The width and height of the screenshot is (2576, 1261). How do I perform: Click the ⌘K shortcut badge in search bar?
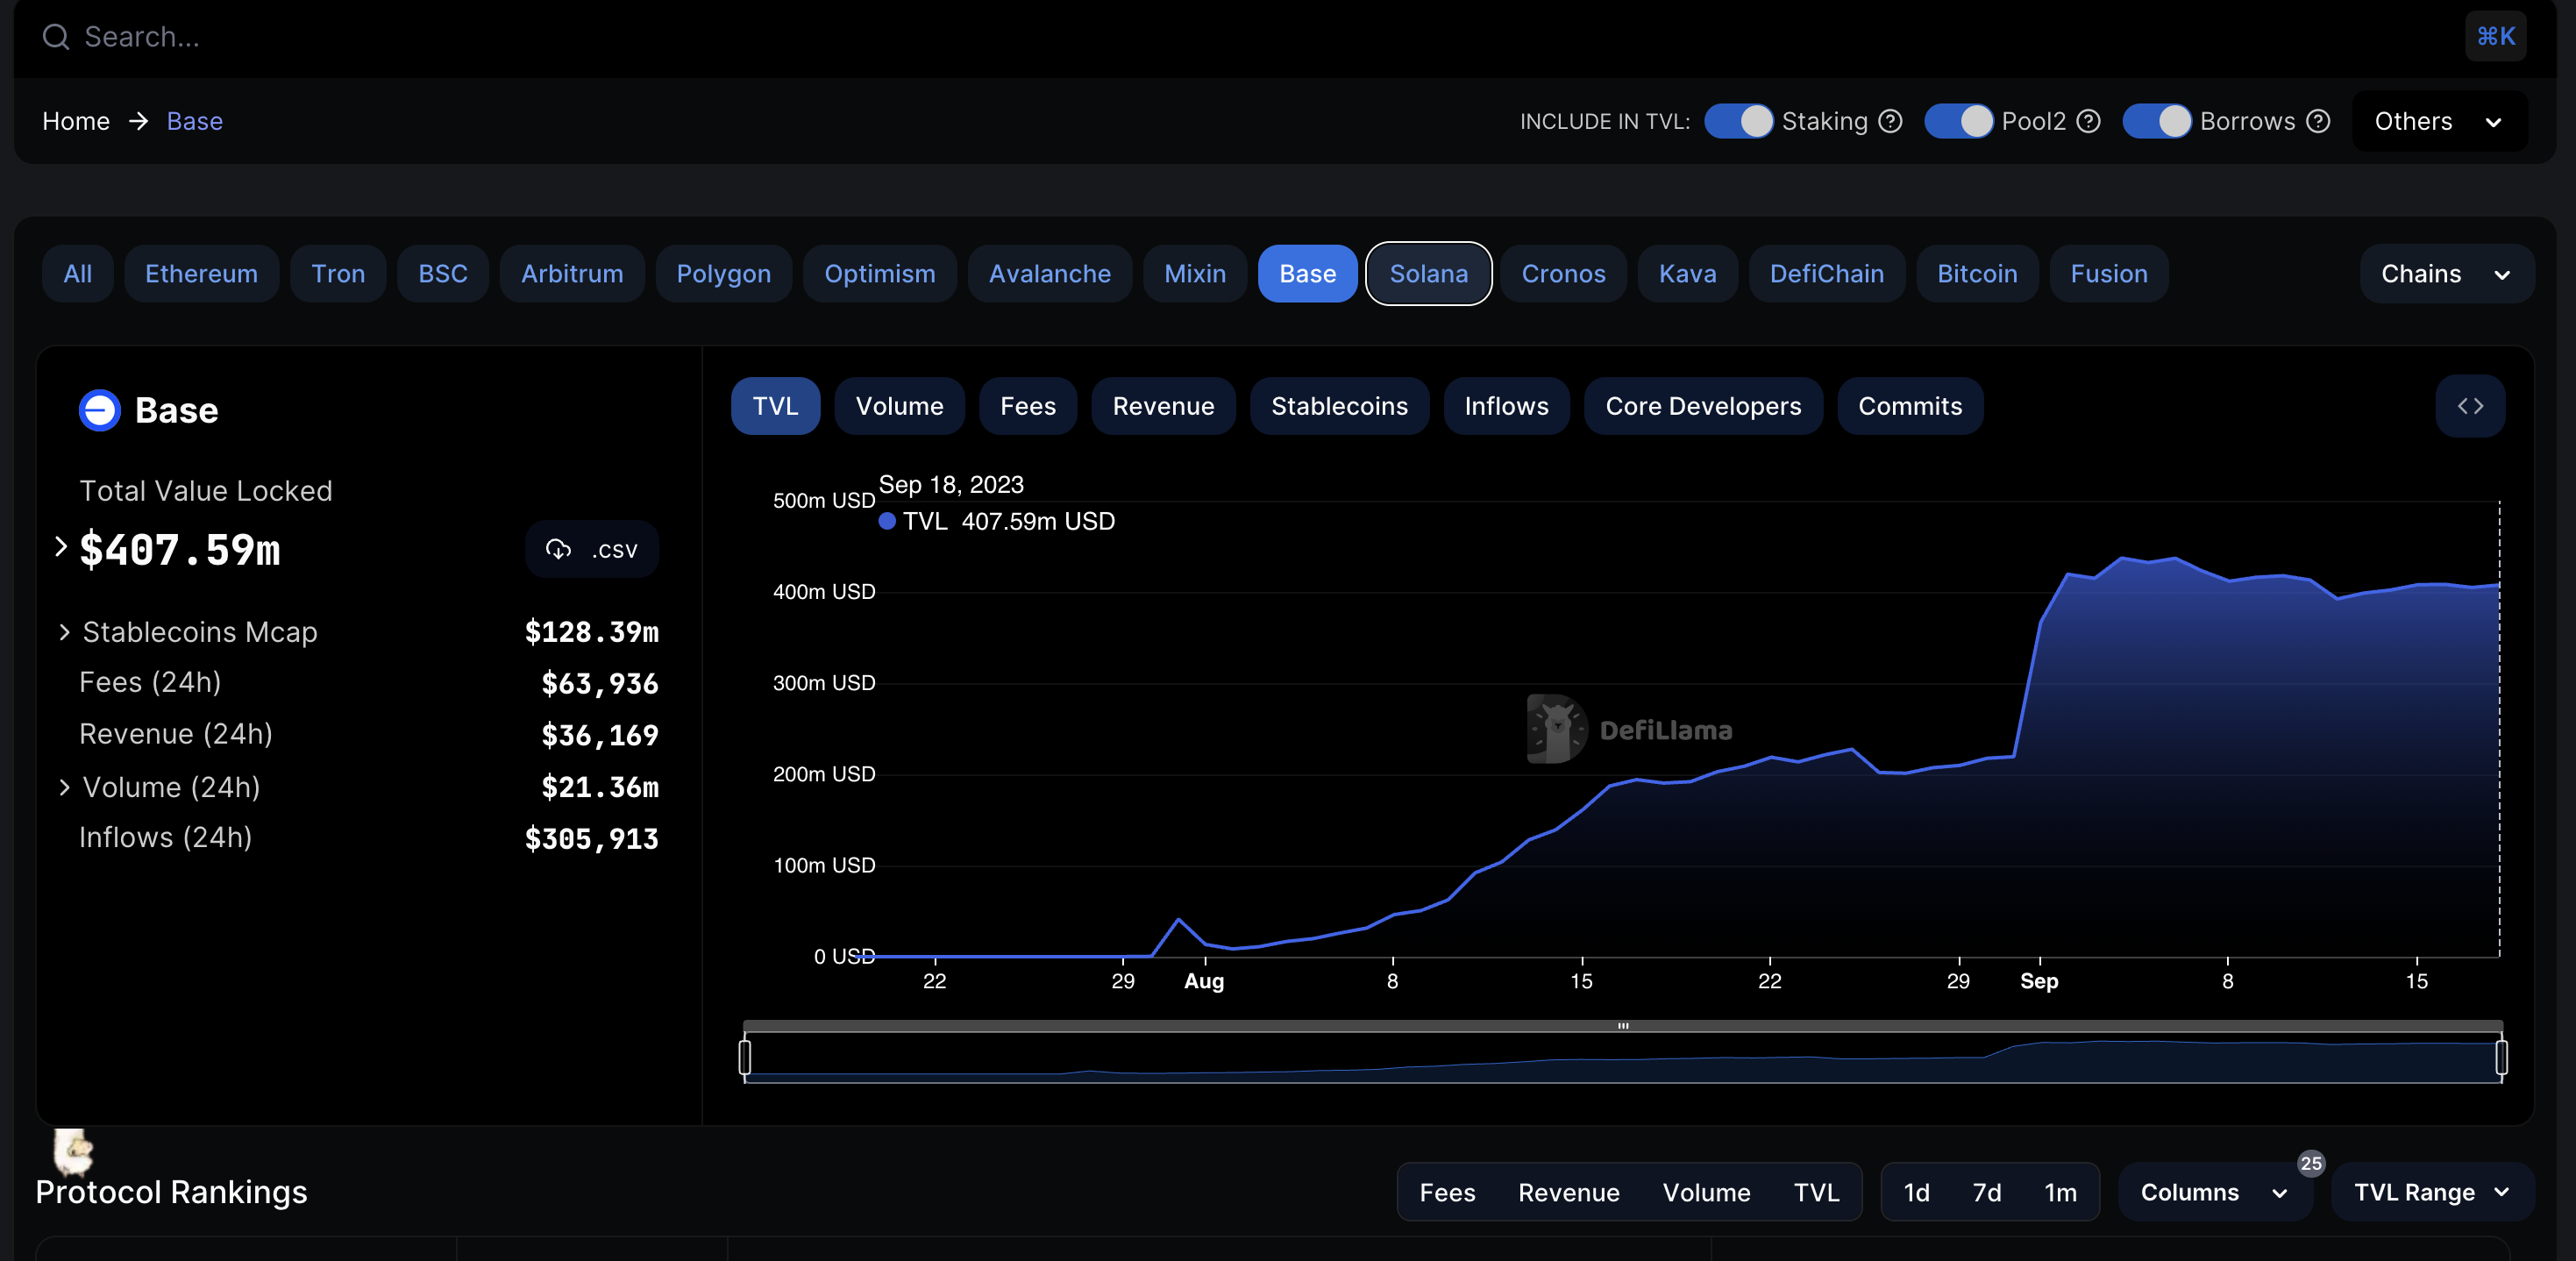pyautogui.click(x=2496, y=36)
